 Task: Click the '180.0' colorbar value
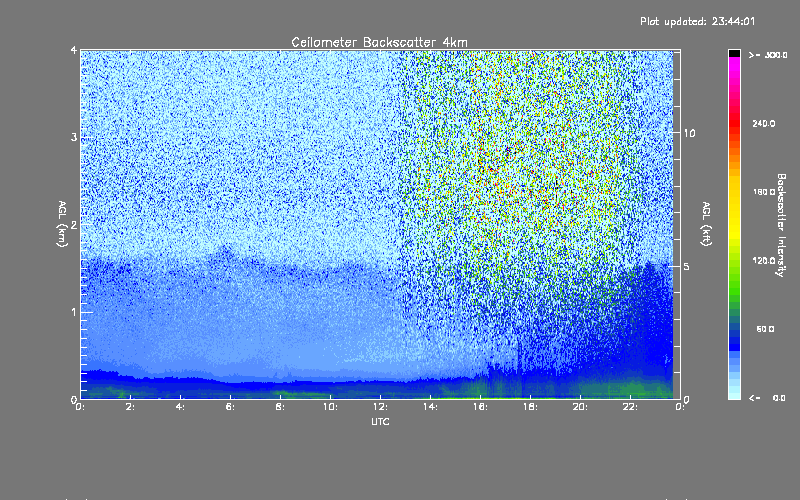(764, 192)
